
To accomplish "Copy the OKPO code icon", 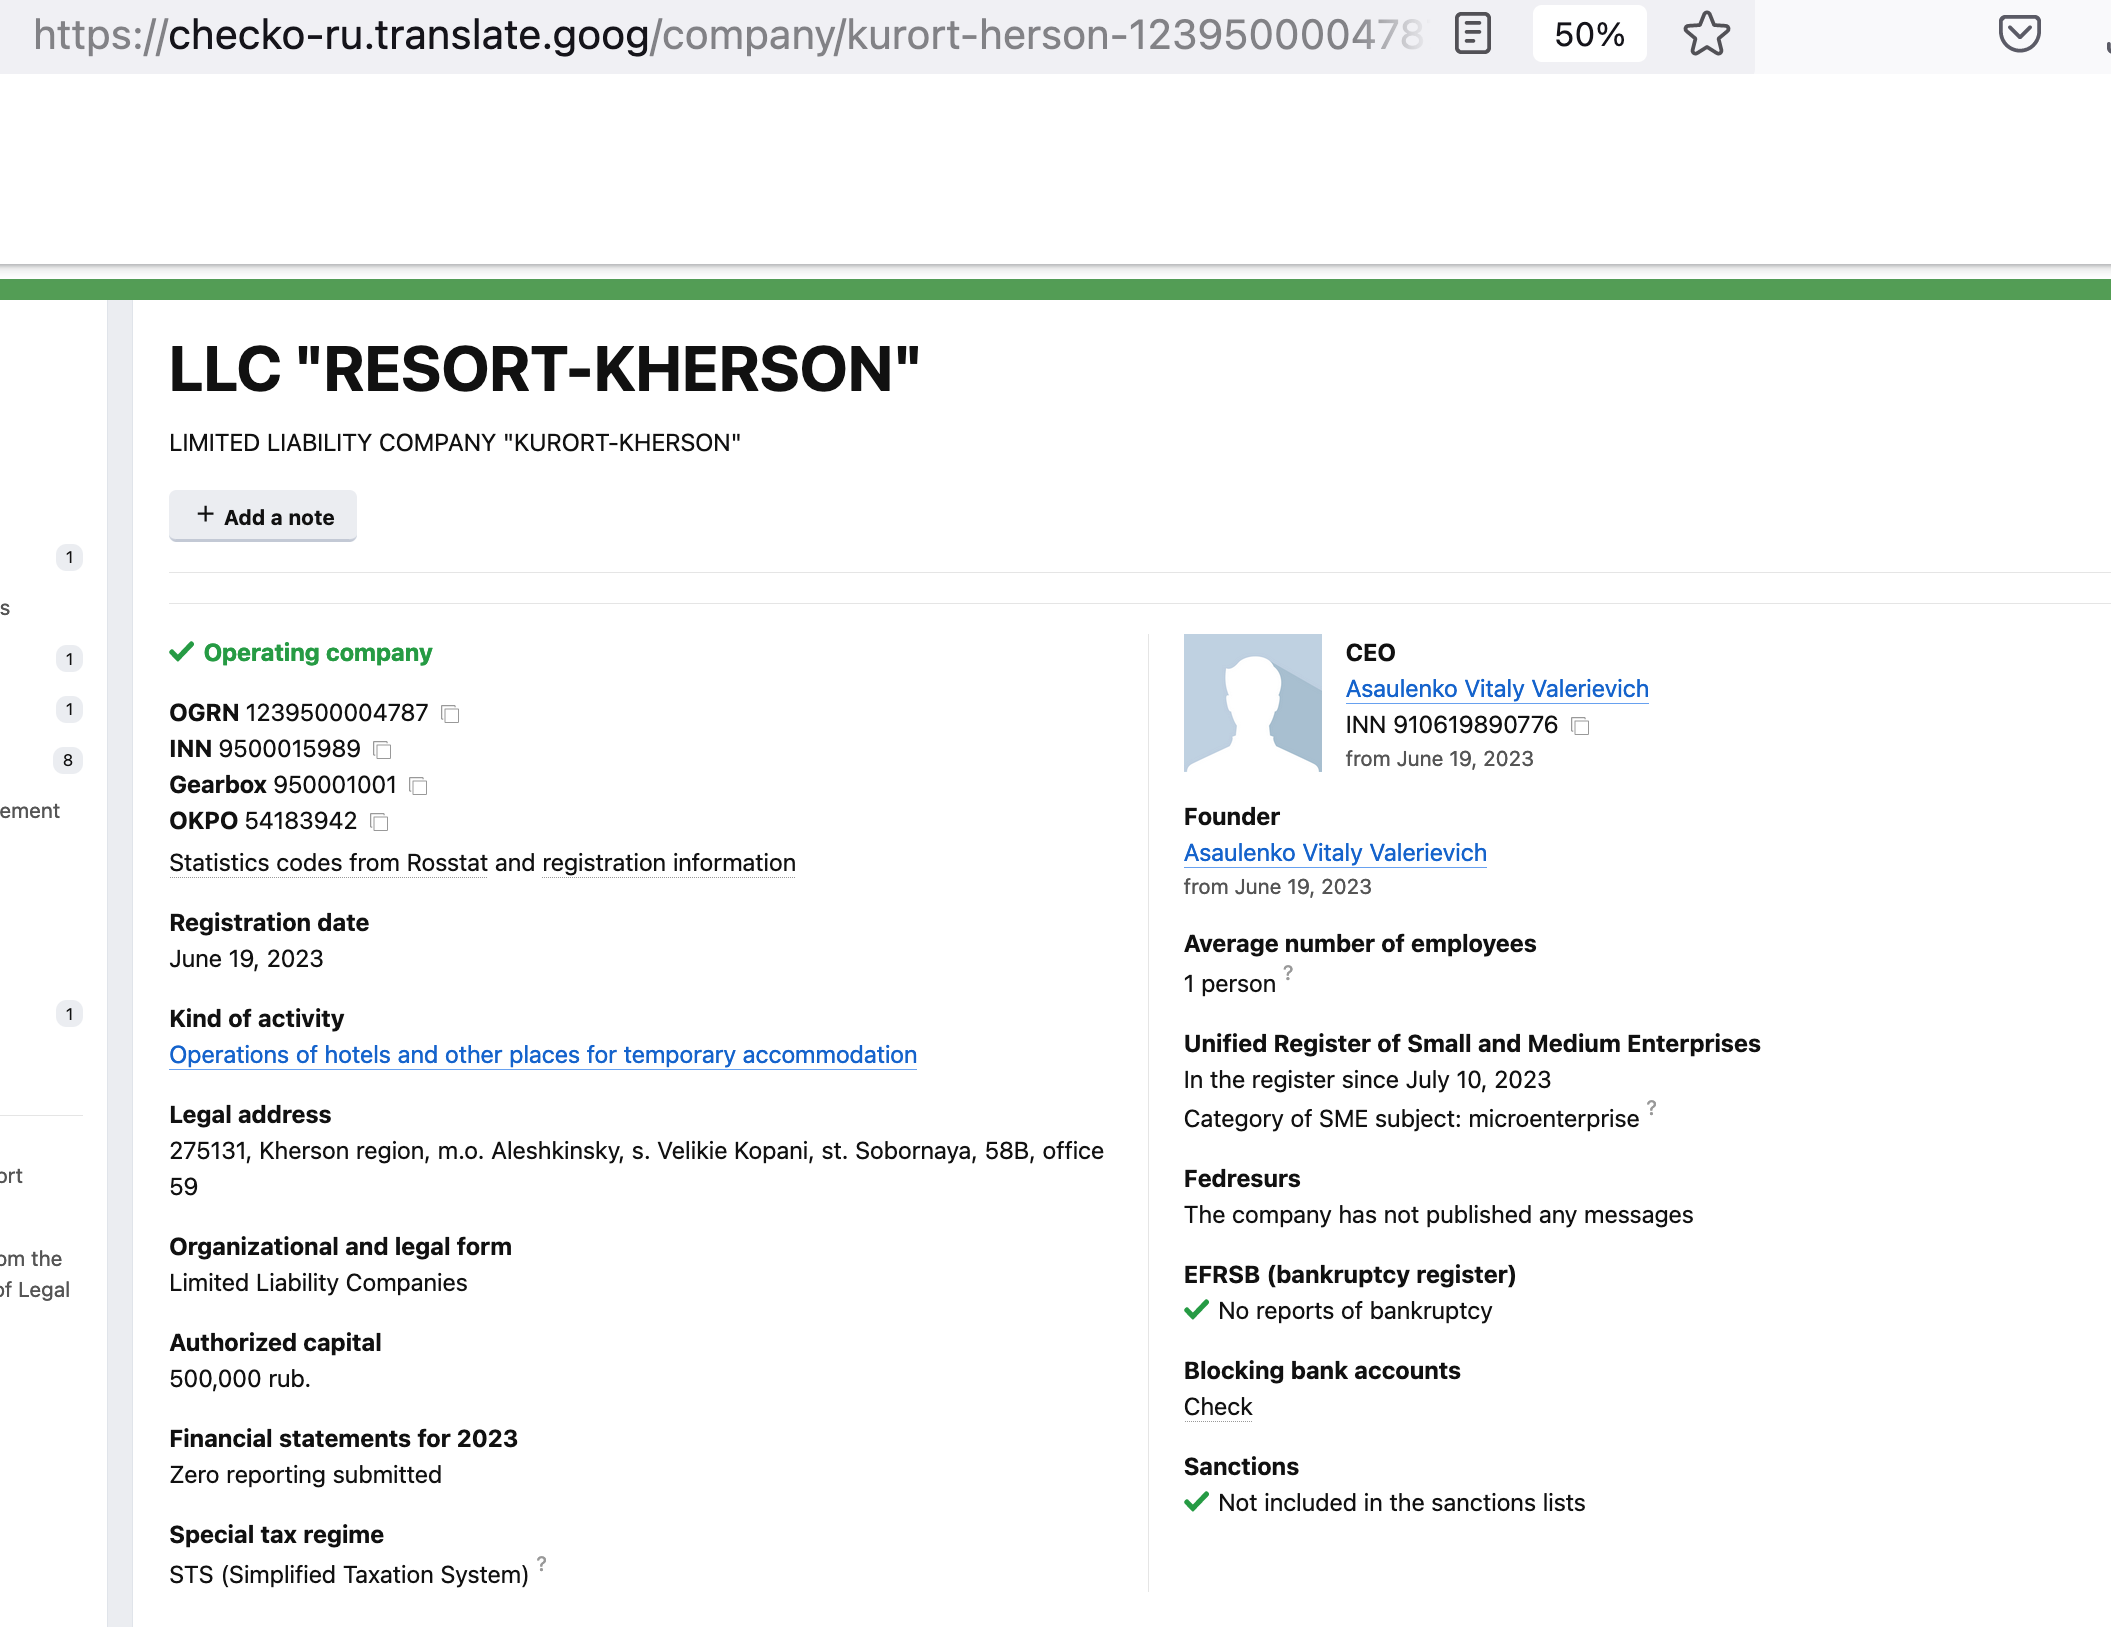I will tap(380, 822).
